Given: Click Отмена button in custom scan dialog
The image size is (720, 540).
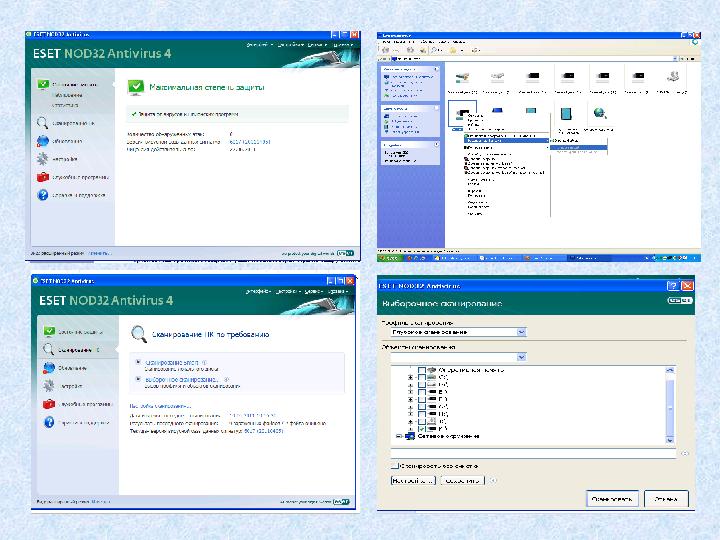Looking at the screenshot, I should [666, 499].
